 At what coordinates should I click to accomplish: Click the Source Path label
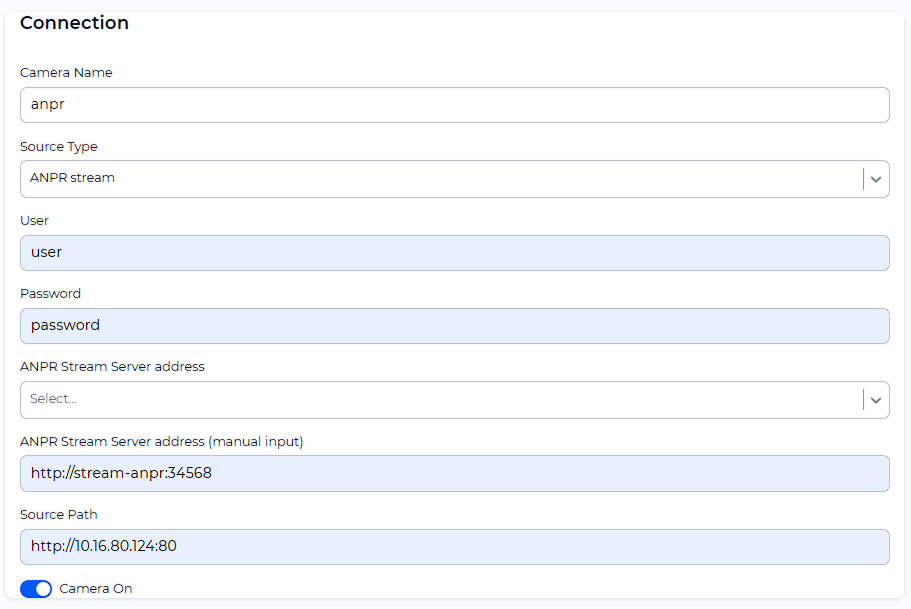(58, 514)
